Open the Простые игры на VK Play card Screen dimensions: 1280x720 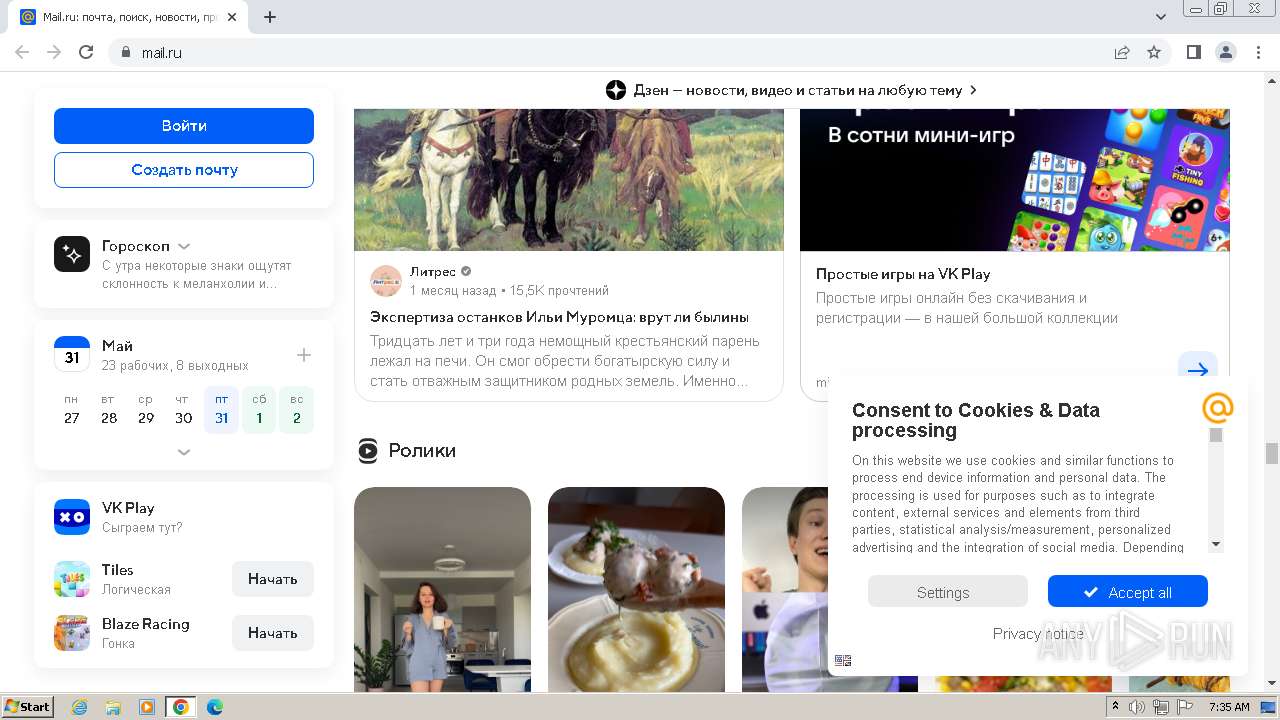point(903,274)
